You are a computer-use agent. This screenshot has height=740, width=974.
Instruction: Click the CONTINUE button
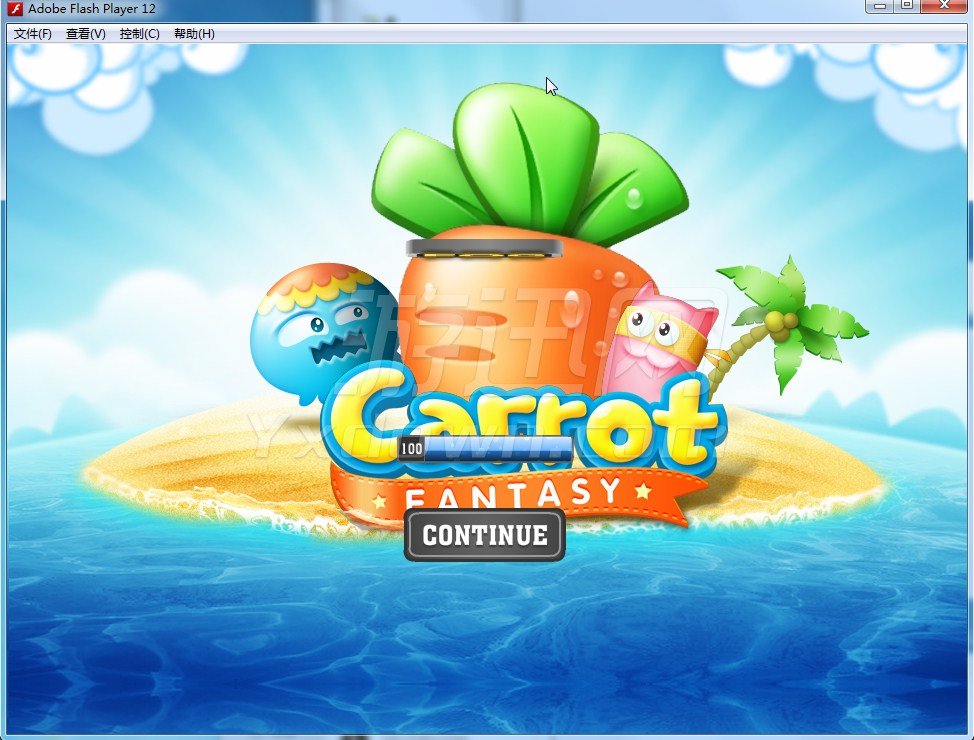point(485,535)
